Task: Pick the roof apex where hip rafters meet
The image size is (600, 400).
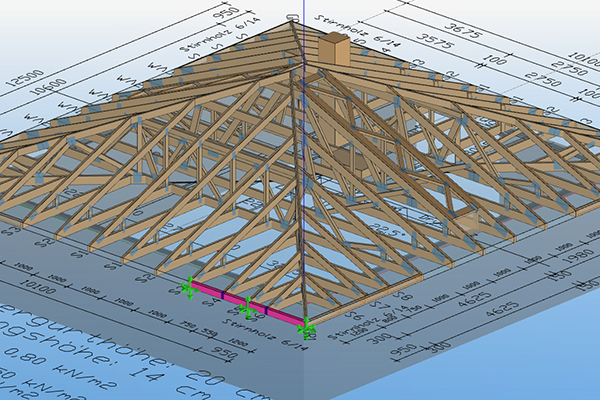Action: [293, 28]
